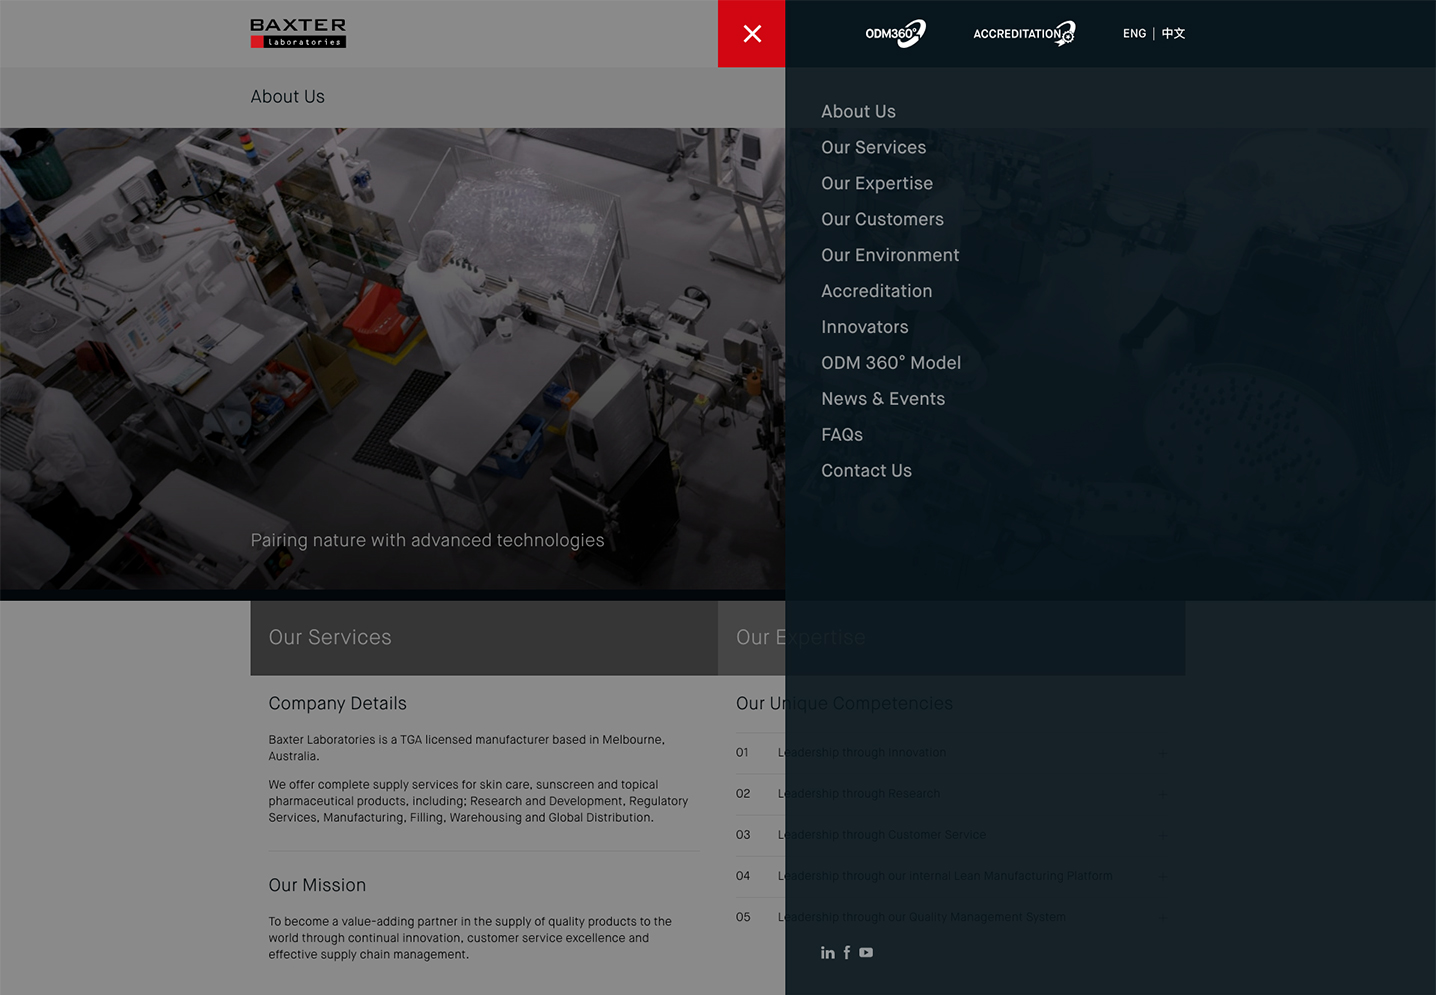Select Our Services in side menu
The image size is (1436, 995).
[873, 148]
